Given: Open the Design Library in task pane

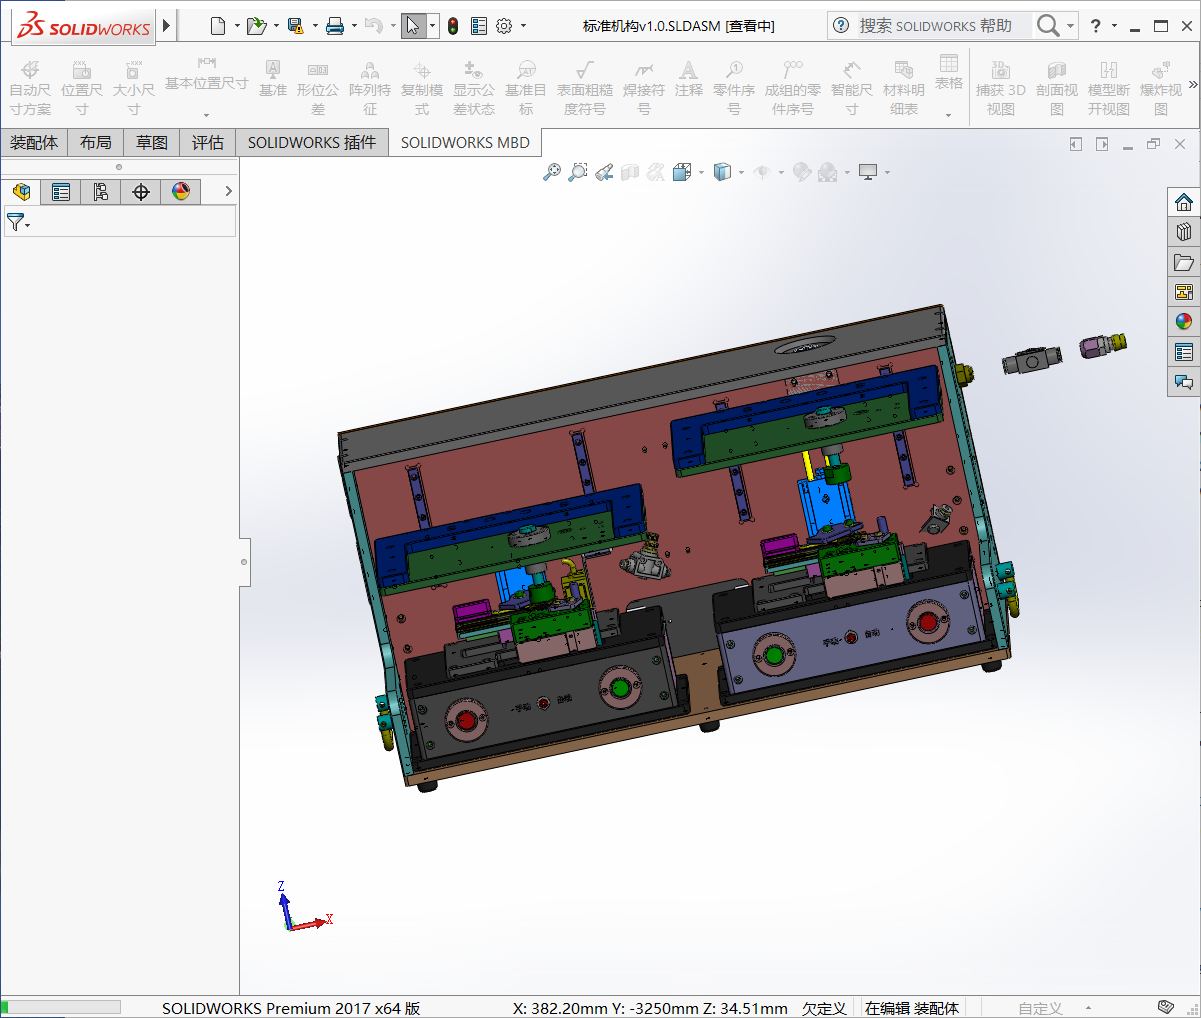Looking at the screenshot, I should tap(1184, 232).
